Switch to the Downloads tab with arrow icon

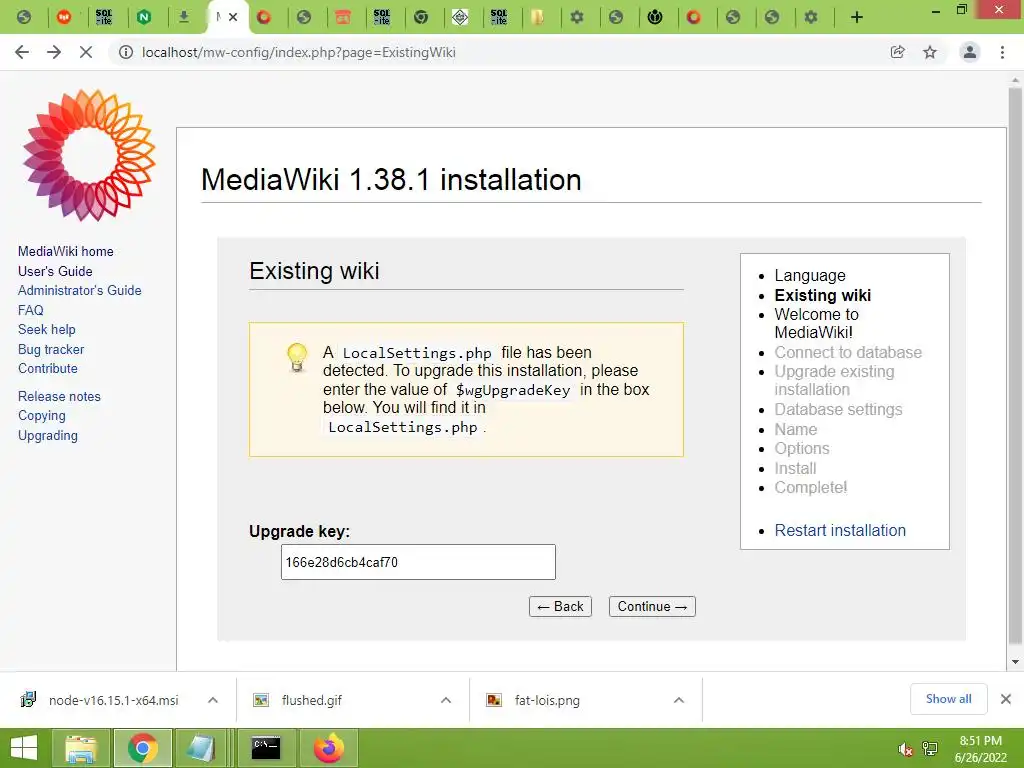coord(184,17)
